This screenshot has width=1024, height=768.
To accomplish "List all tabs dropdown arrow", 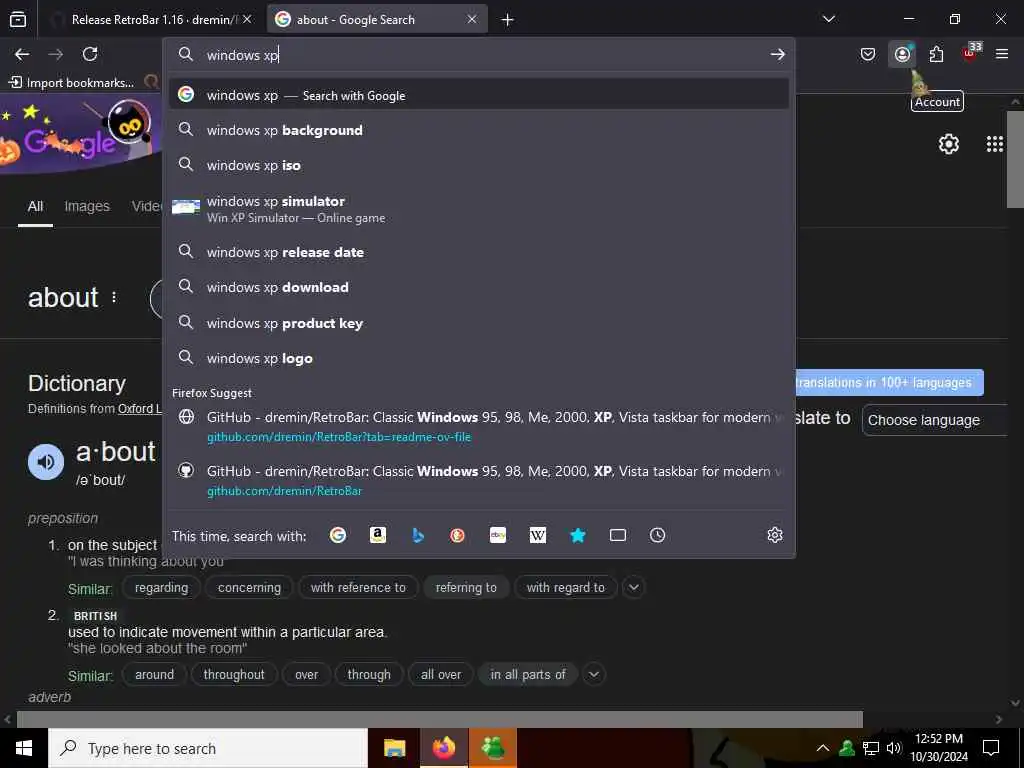I will pos(829,19).
